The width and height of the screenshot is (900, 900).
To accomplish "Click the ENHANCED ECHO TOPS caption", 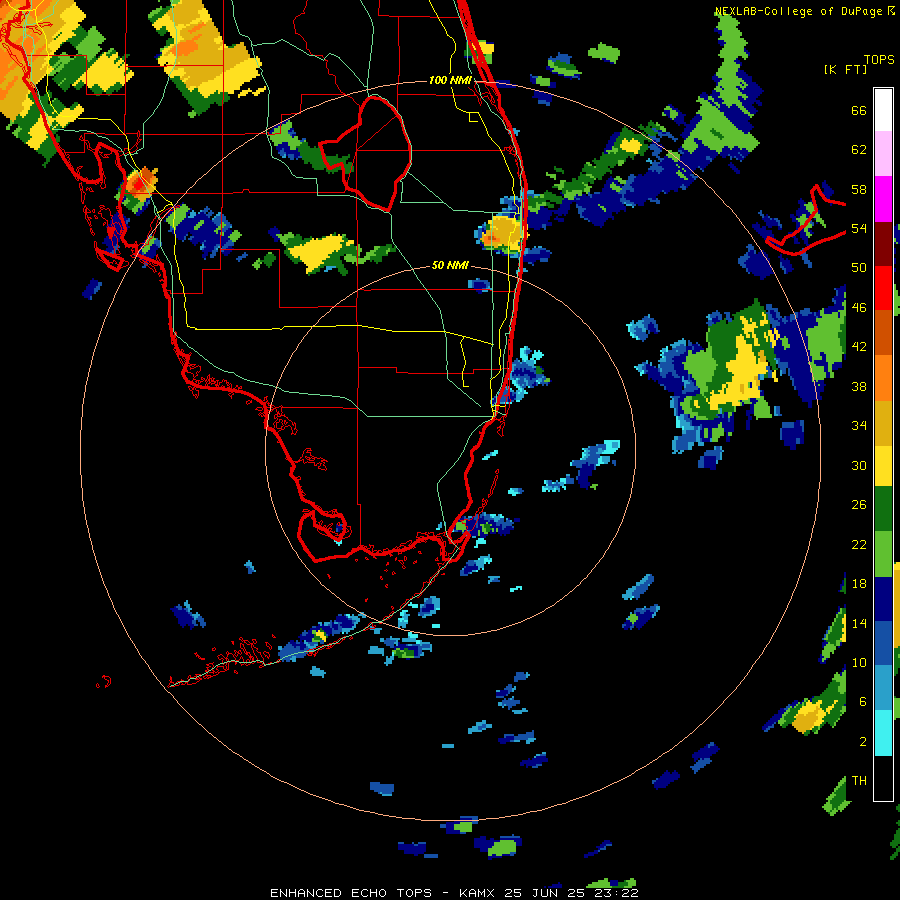I will click(x=351, y=893).
